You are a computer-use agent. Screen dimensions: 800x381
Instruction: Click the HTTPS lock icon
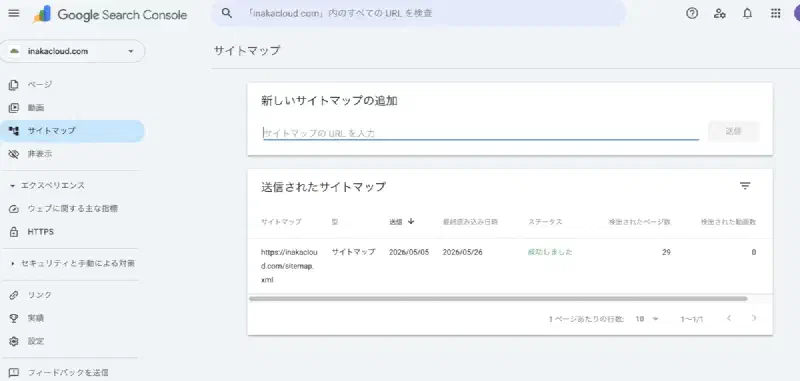coord(14,232)
